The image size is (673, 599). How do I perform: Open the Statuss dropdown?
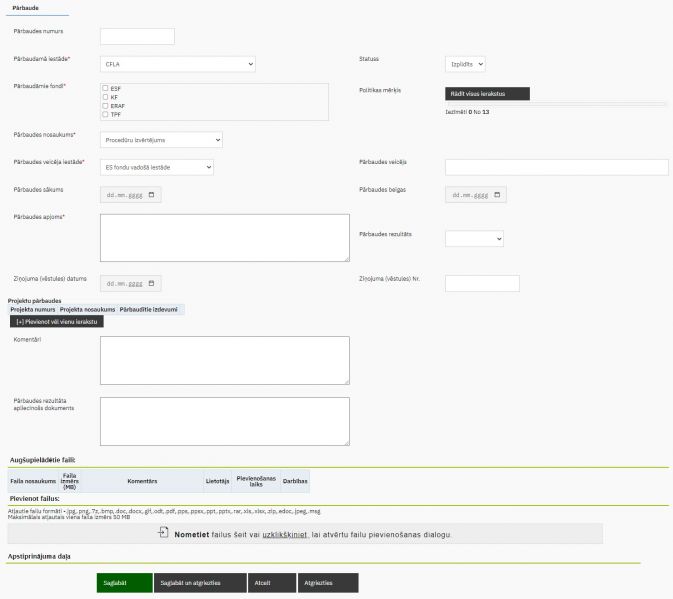coord(465,64)
